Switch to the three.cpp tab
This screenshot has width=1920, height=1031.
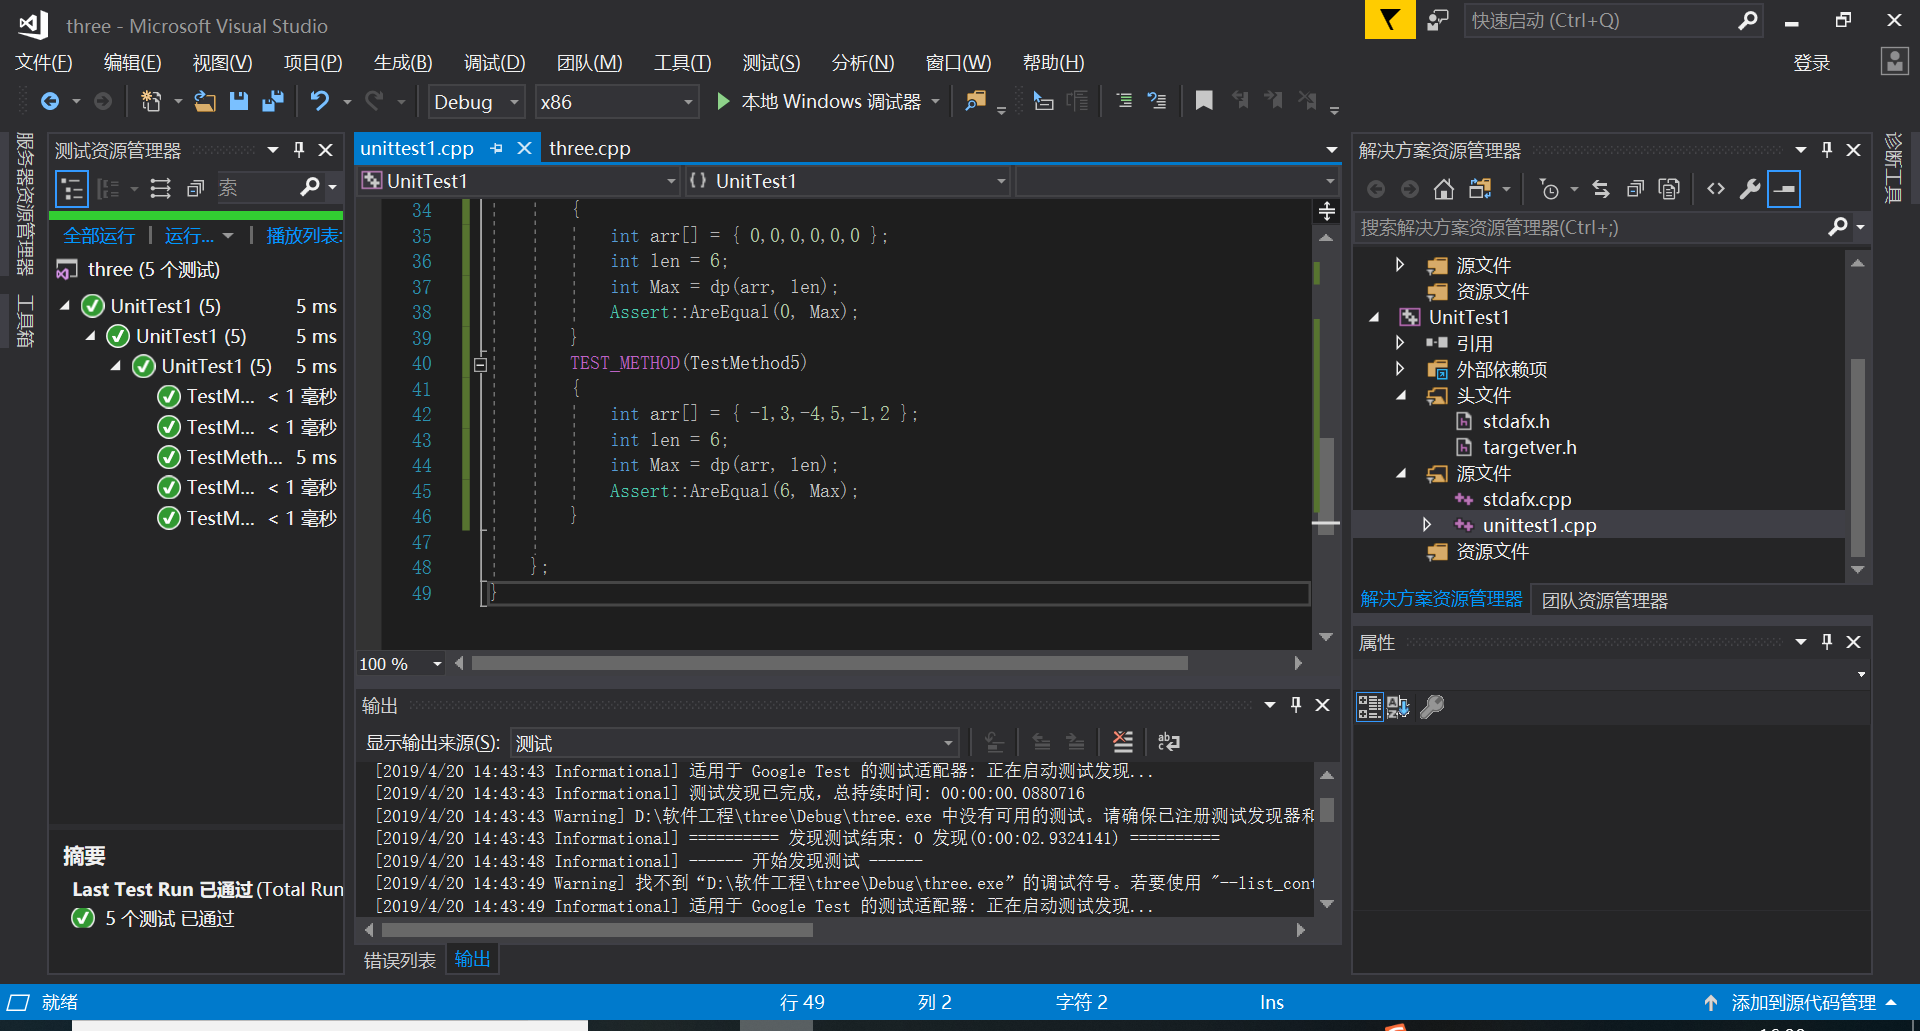tap(589, 148)
